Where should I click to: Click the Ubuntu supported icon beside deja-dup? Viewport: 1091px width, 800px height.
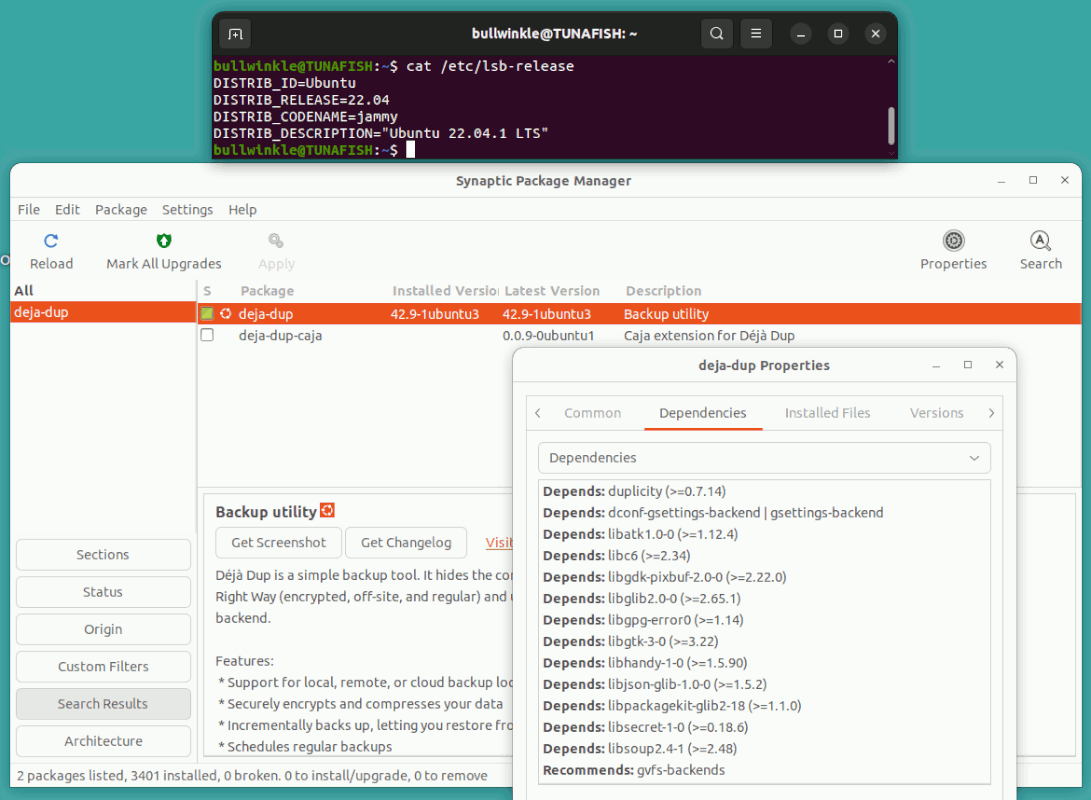(x=225, y=314)
